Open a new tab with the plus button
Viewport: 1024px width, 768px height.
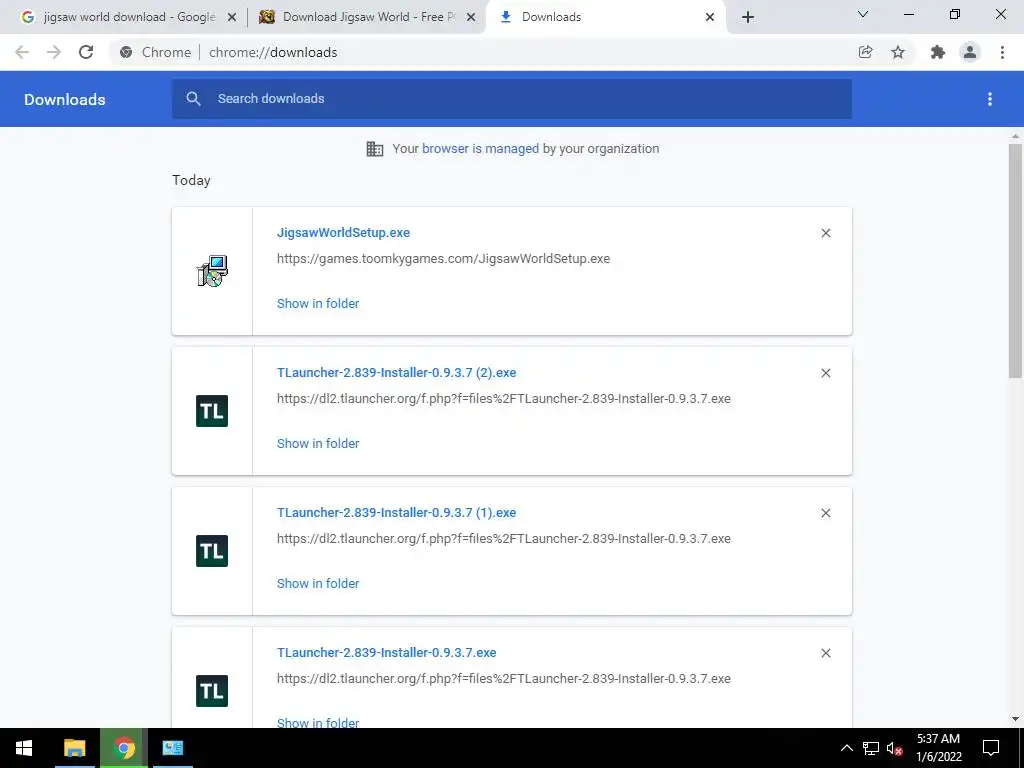(x=748, y=17)
